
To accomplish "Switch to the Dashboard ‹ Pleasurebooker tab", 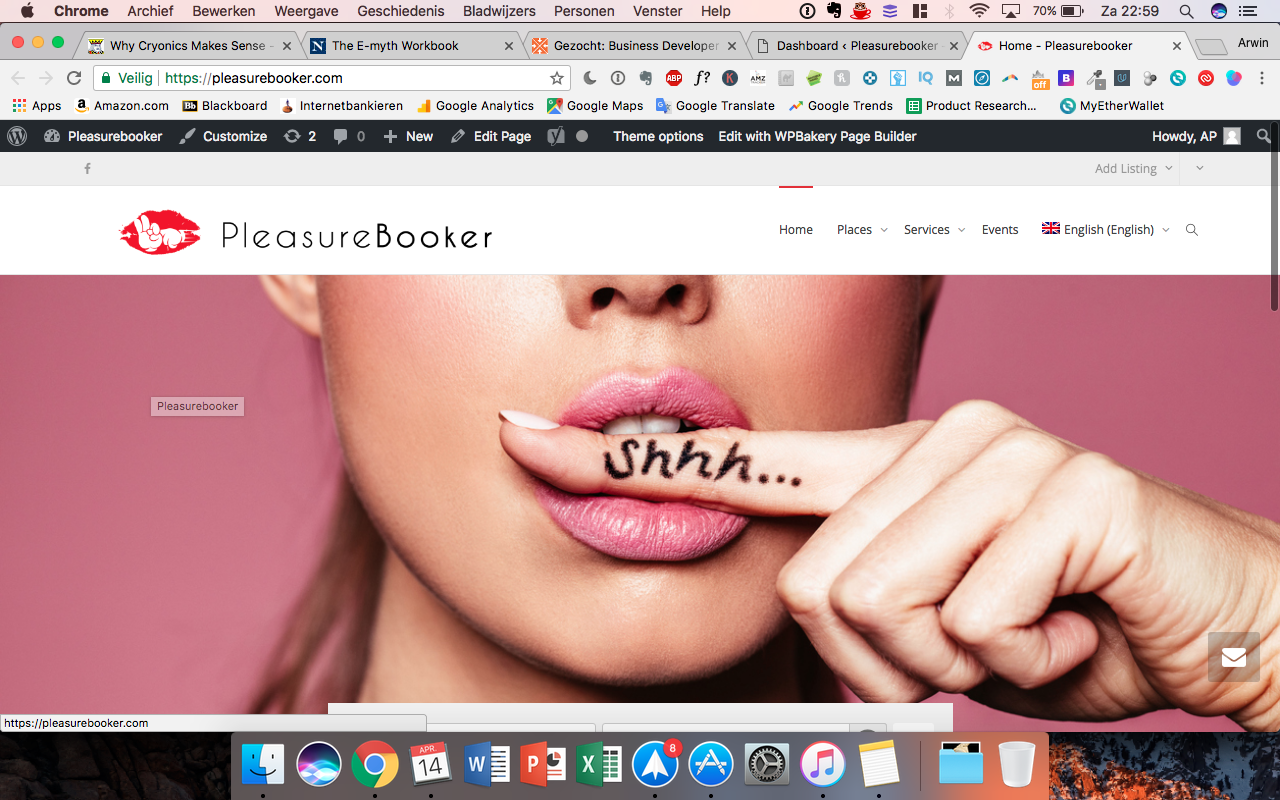I will 855,46.
